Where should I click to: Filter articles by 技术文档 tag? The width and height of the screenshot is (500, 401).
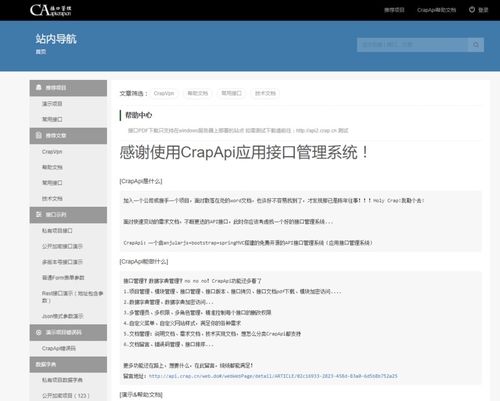pos(265,93)
